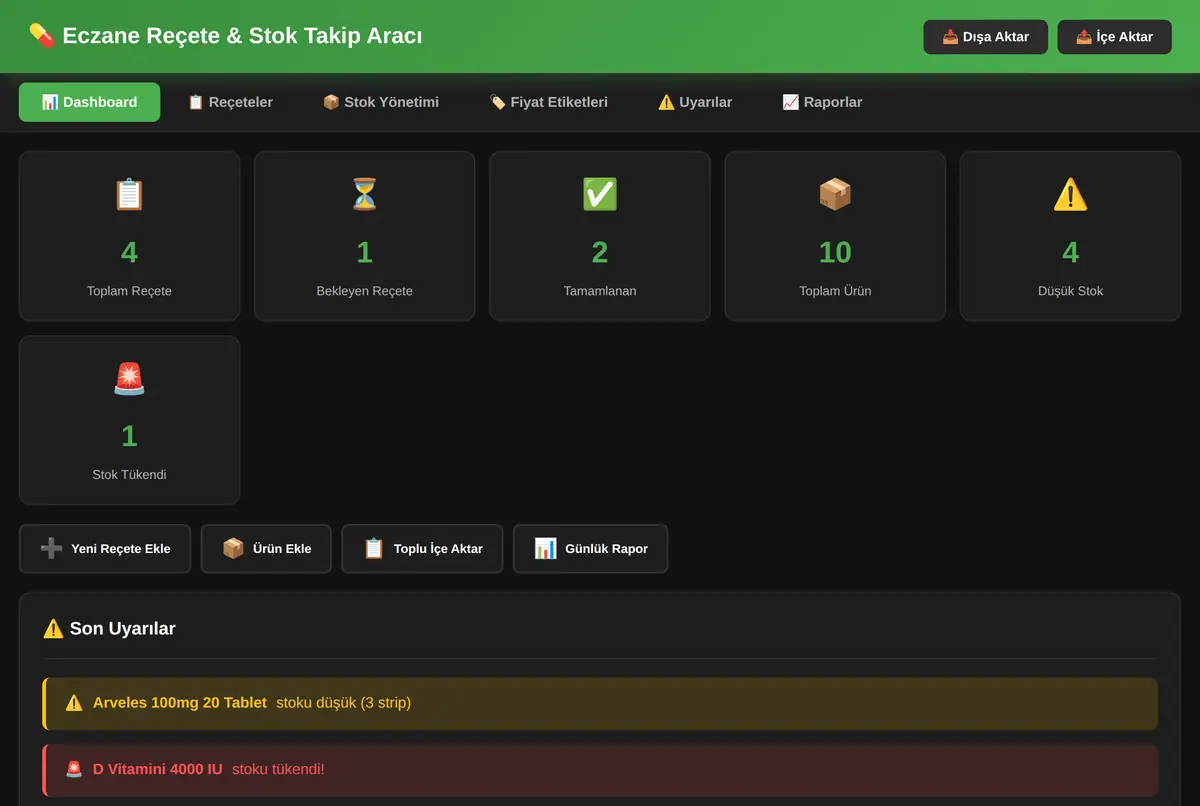Open the Günlük Rapor daily report

coord(590,549)
